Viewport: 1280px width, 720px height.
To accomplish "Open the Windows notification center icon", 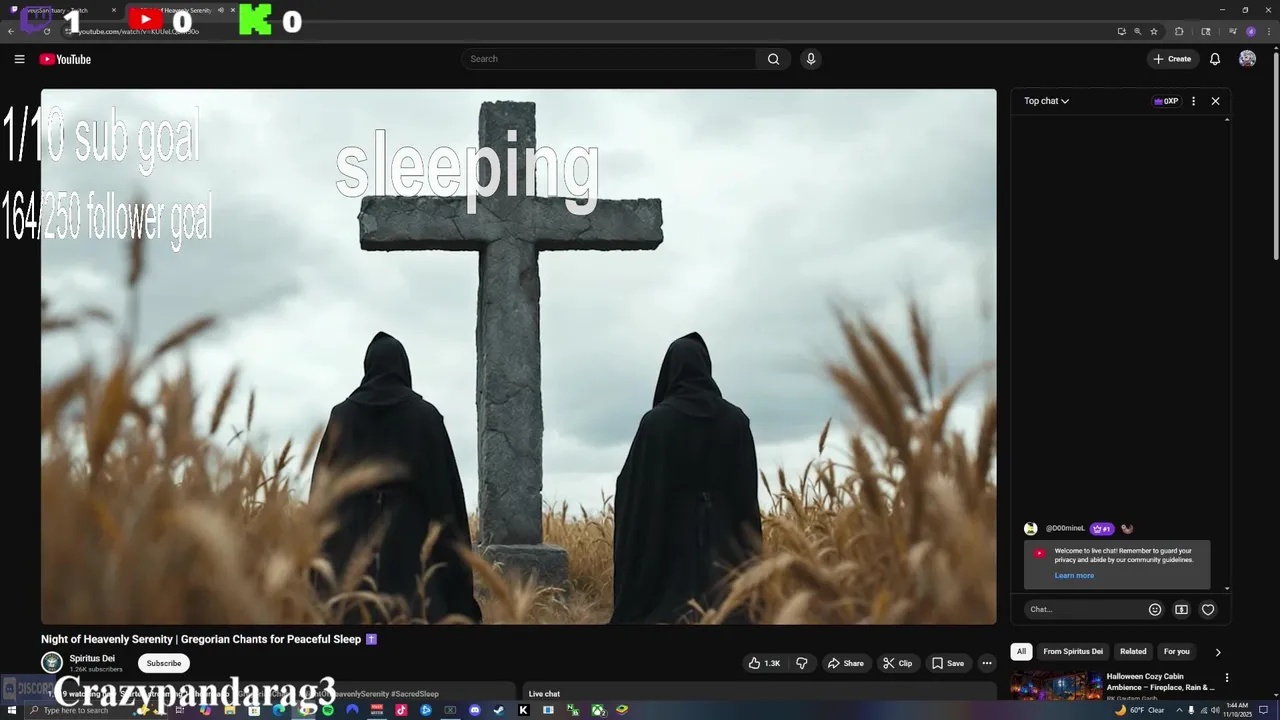I will (x=1263, y=710).
